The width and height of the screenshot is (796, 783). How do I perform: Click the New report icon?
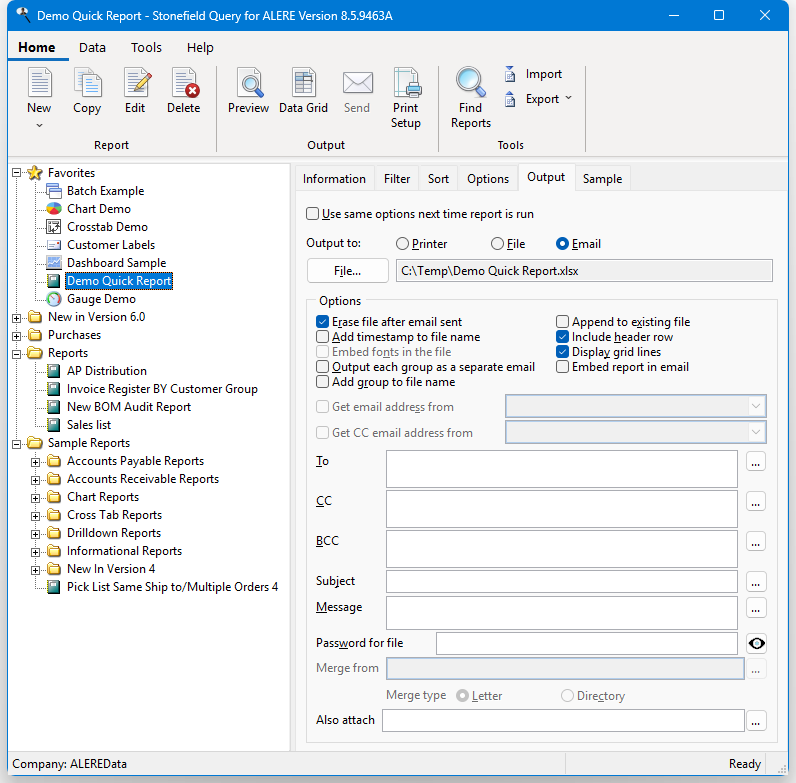(x=39, y=86)
